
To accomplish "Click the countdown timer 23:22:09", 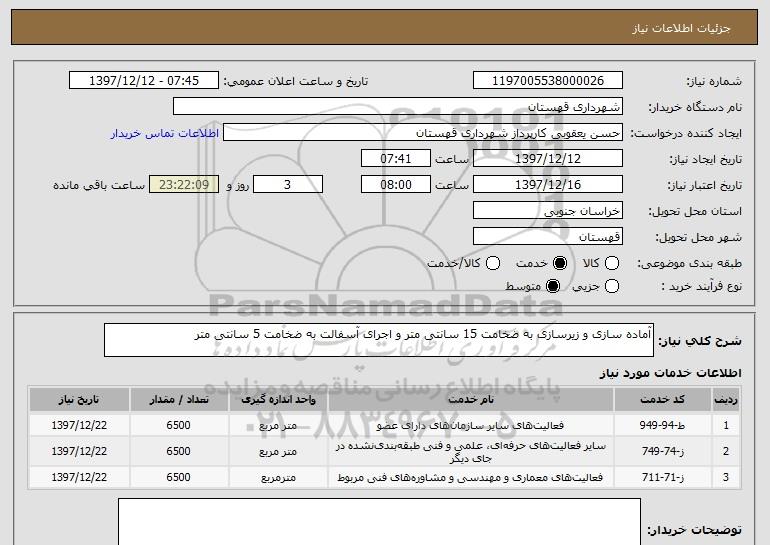I will (x=184, y=185).
